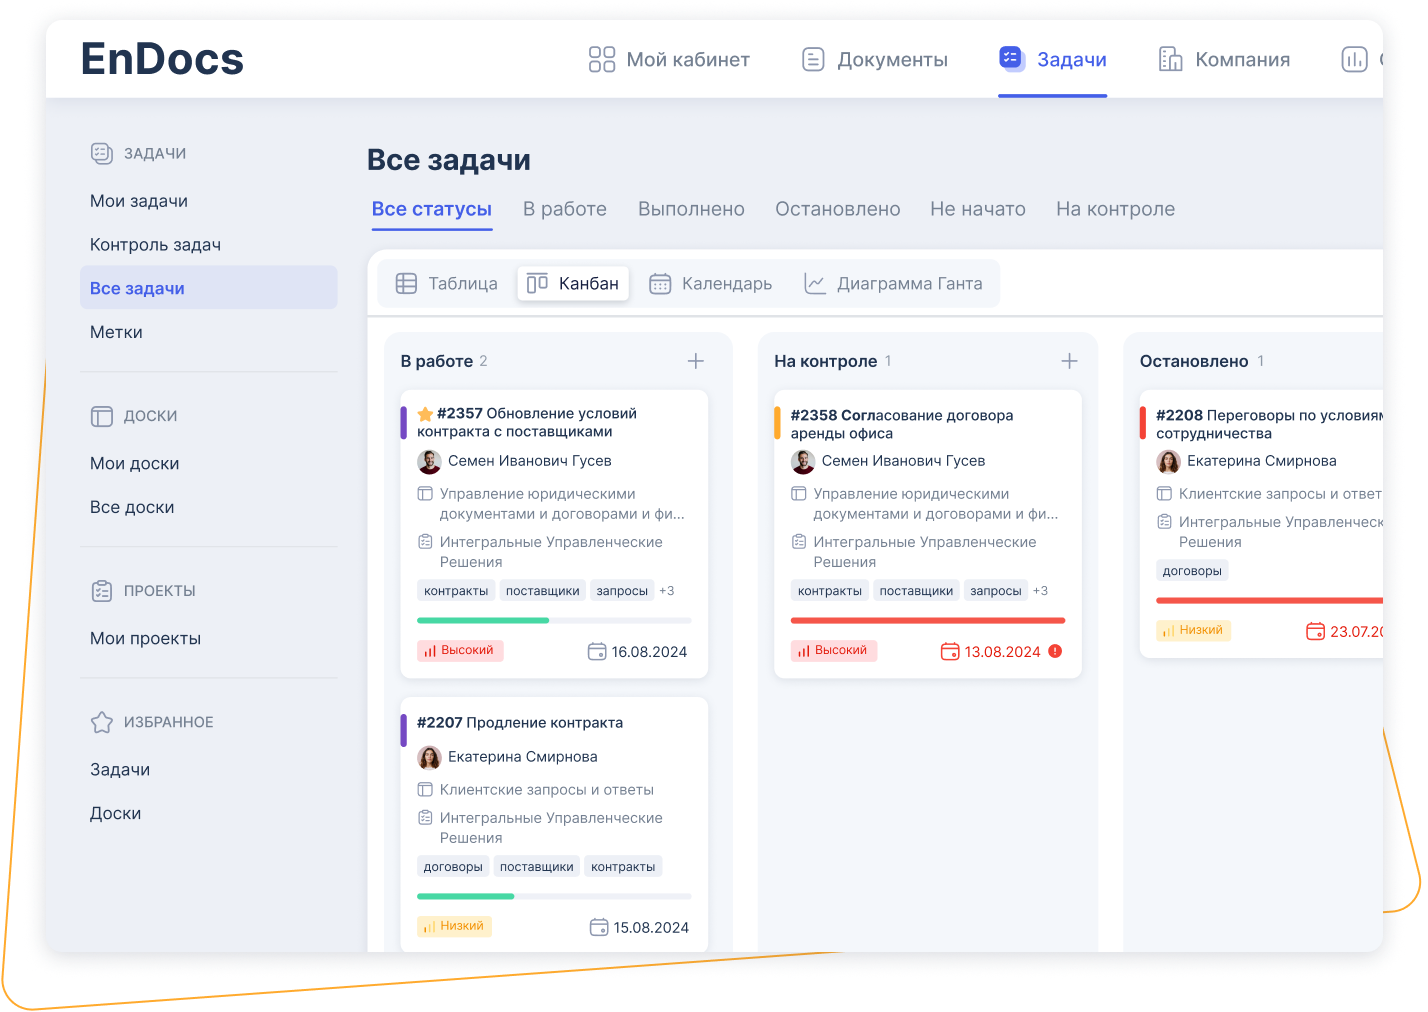The width and height of the screenshot is (1428, 1012).
Task: Click the plus icon in В работе column
Action: pos(696,361)
